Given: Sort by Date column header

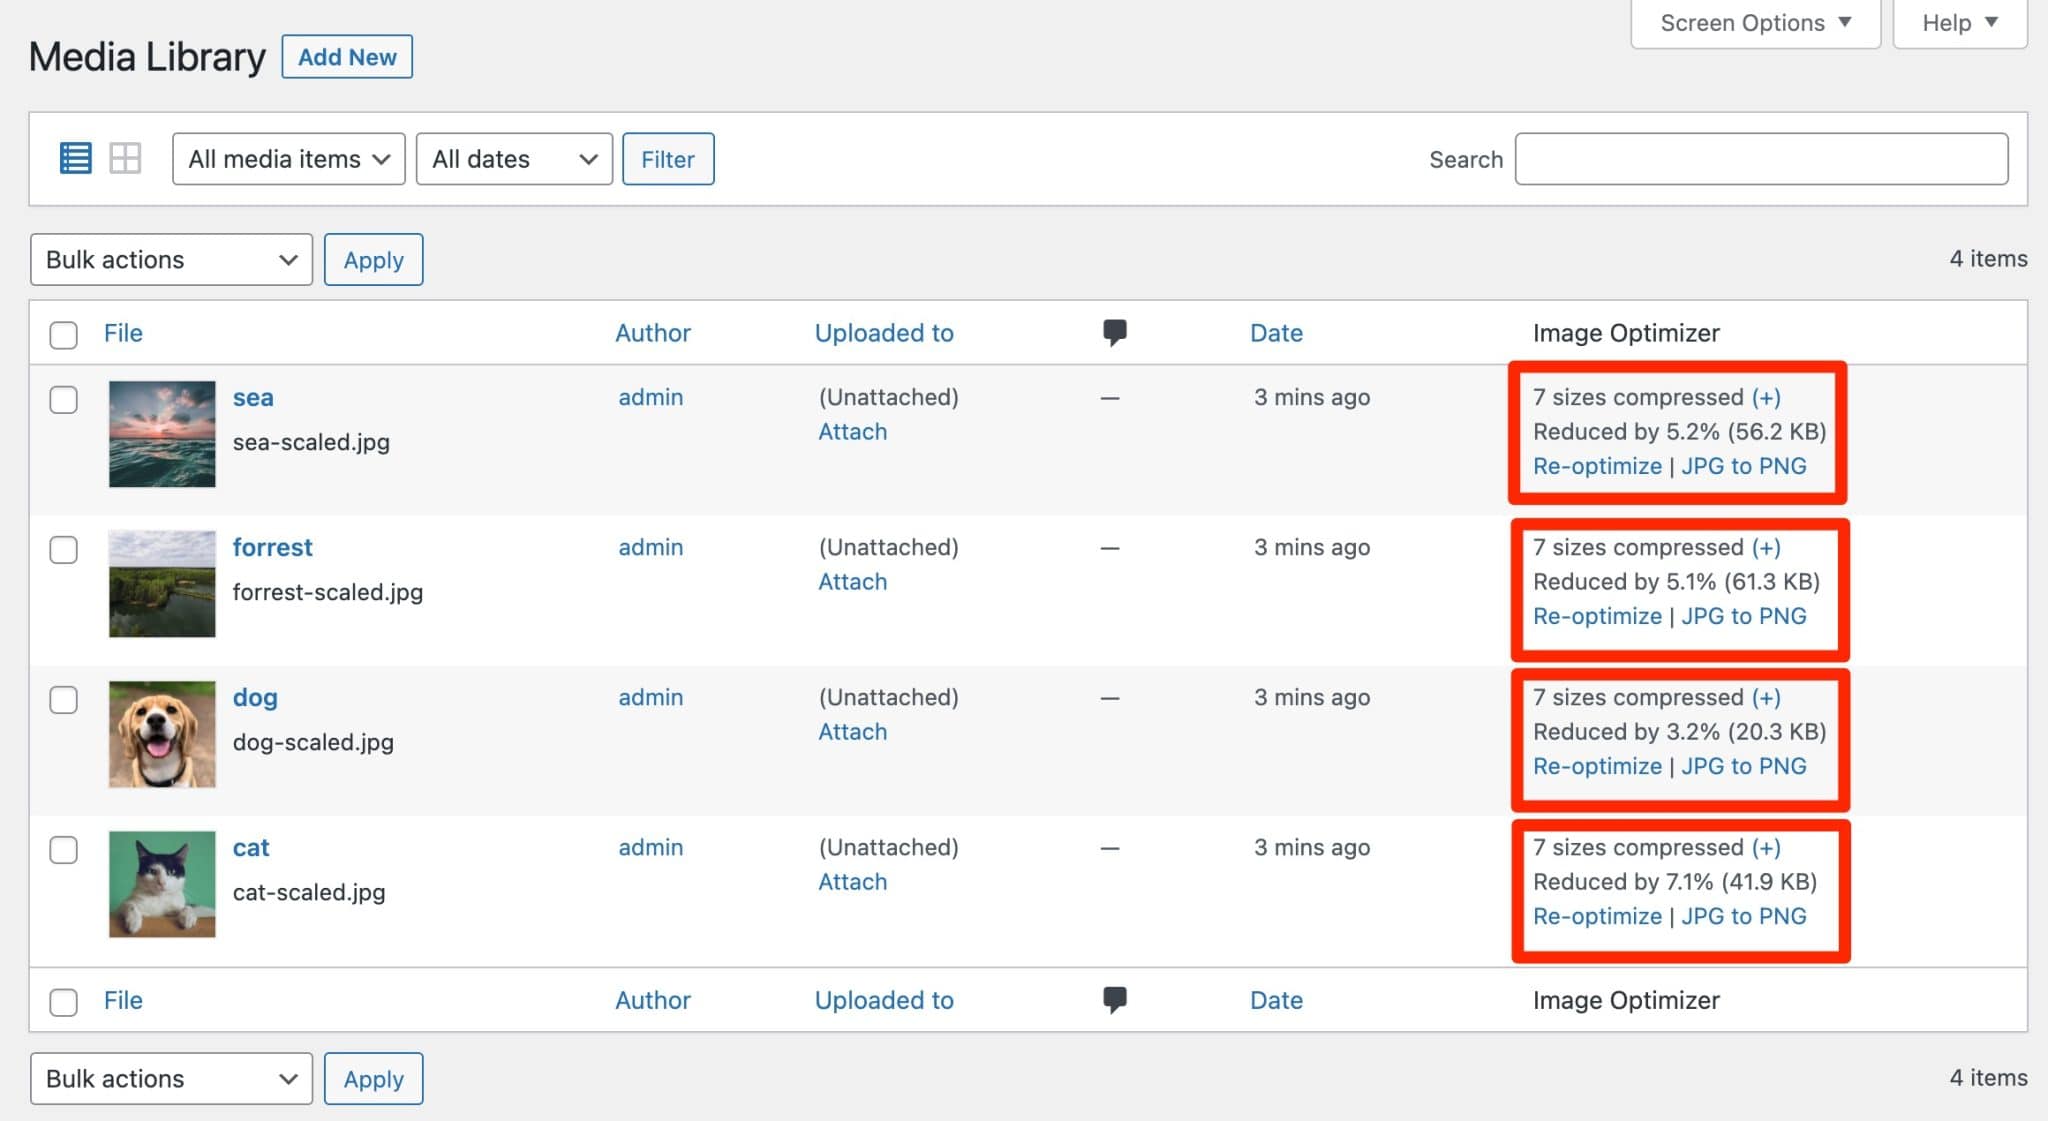Looking at the screenshot, I should pyautogui.click(x=1276, y=333).
